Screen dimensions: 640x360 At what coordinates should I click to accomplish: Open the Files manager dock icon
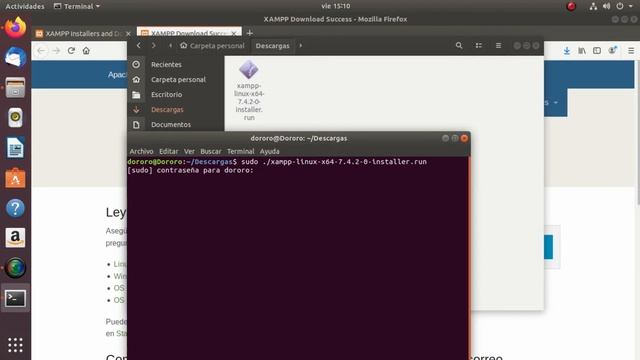coord(15,87)
